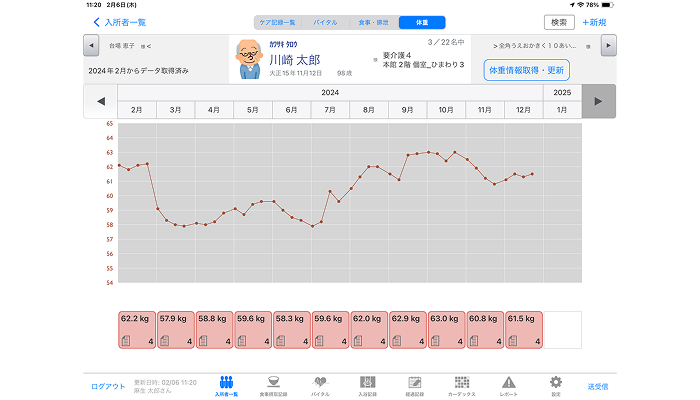Select the 5月 month header
The width and height of the screenshot is (700, 400).
click(253, 110)
